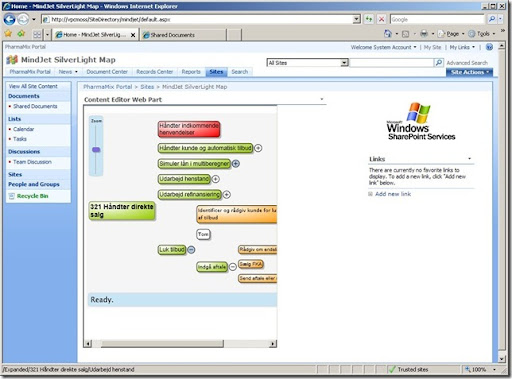512x379 pixels.
Task: Open the Reports navigation tab
Action: tap(191, 72)
